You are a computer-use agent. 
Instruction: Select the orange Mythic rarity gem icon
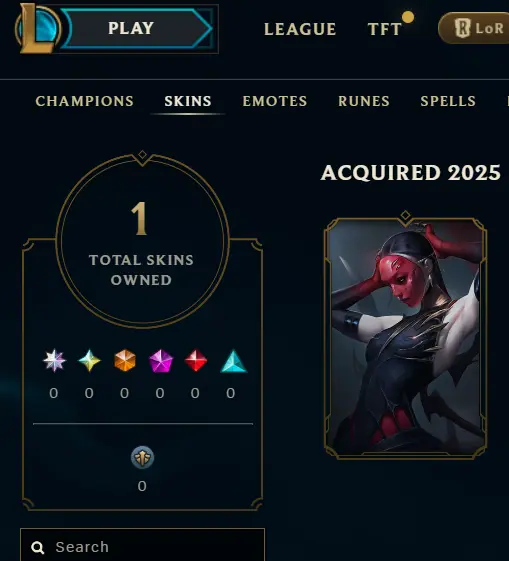coord(125,361)
